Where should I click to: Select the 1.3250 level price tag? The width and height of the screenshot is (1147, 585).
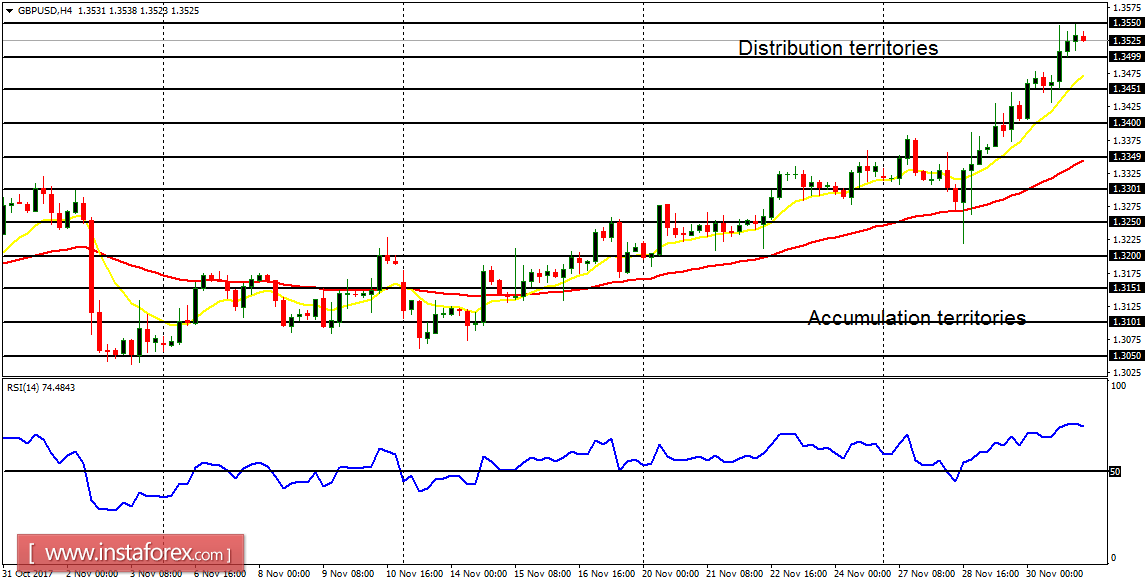[1127, 222]
